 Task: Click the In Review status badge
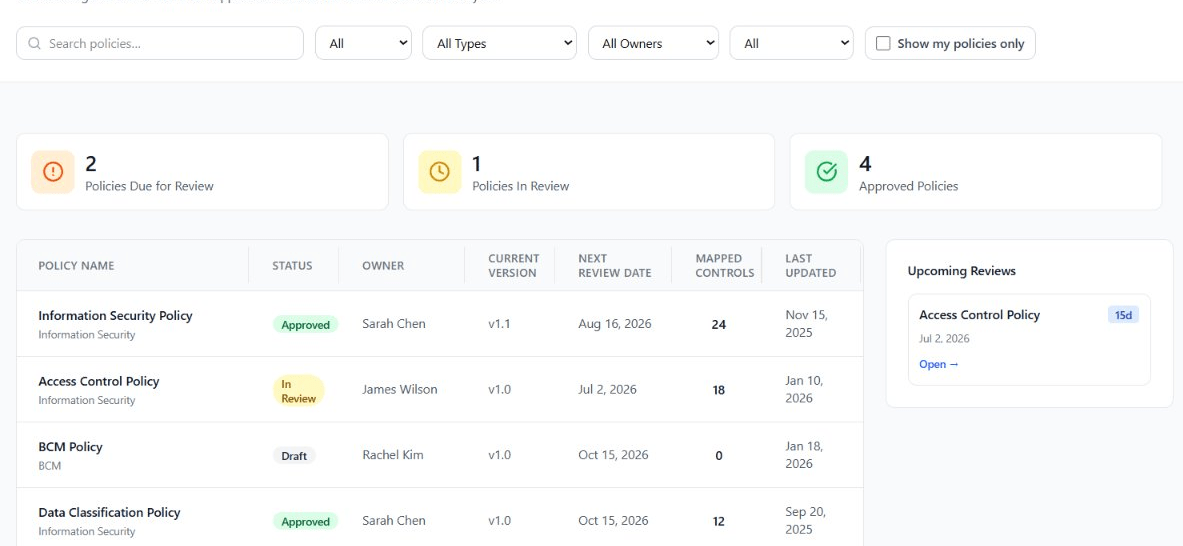tap(299, 391)
